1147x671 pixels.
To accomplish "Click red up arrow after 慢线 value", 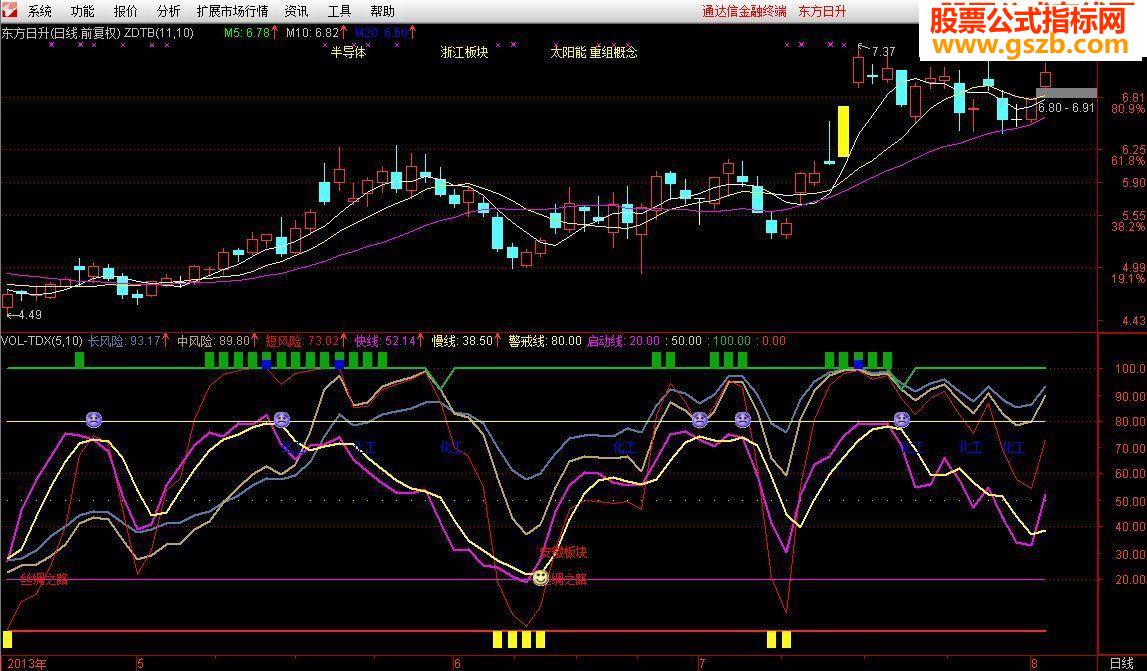I will click(x=498, y=340).
